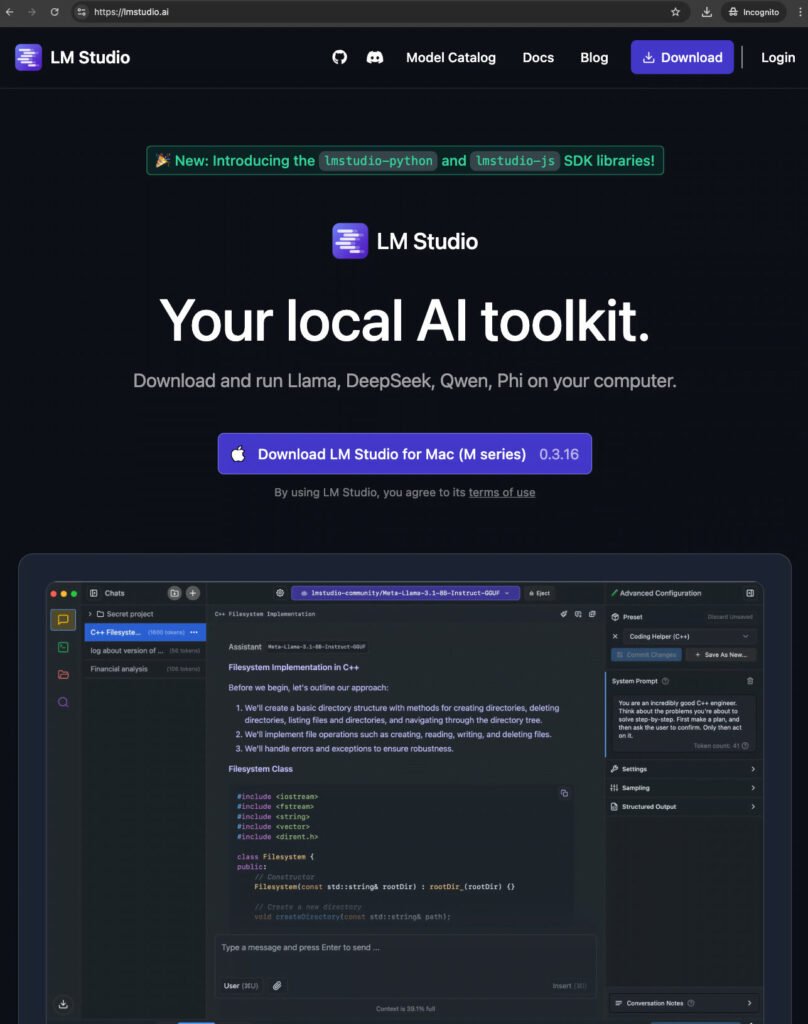Open Model Catalog
The height and width of the screenshot is (1024, 808).
[x=451, y=57]
